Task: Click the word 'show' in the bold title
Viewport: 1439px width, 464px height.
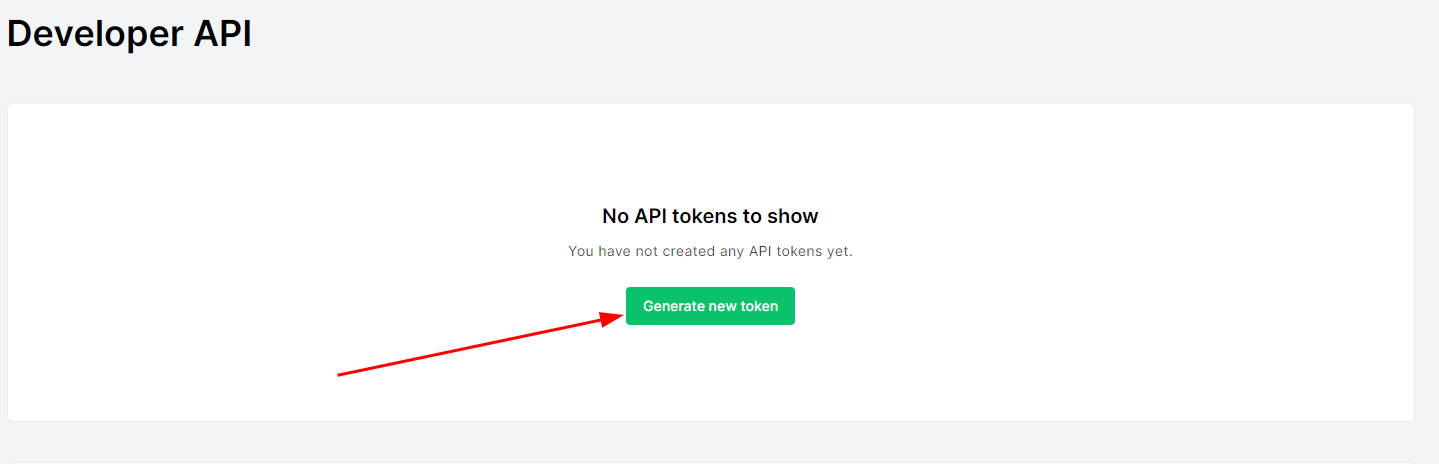Action: (x=793, y=216)
